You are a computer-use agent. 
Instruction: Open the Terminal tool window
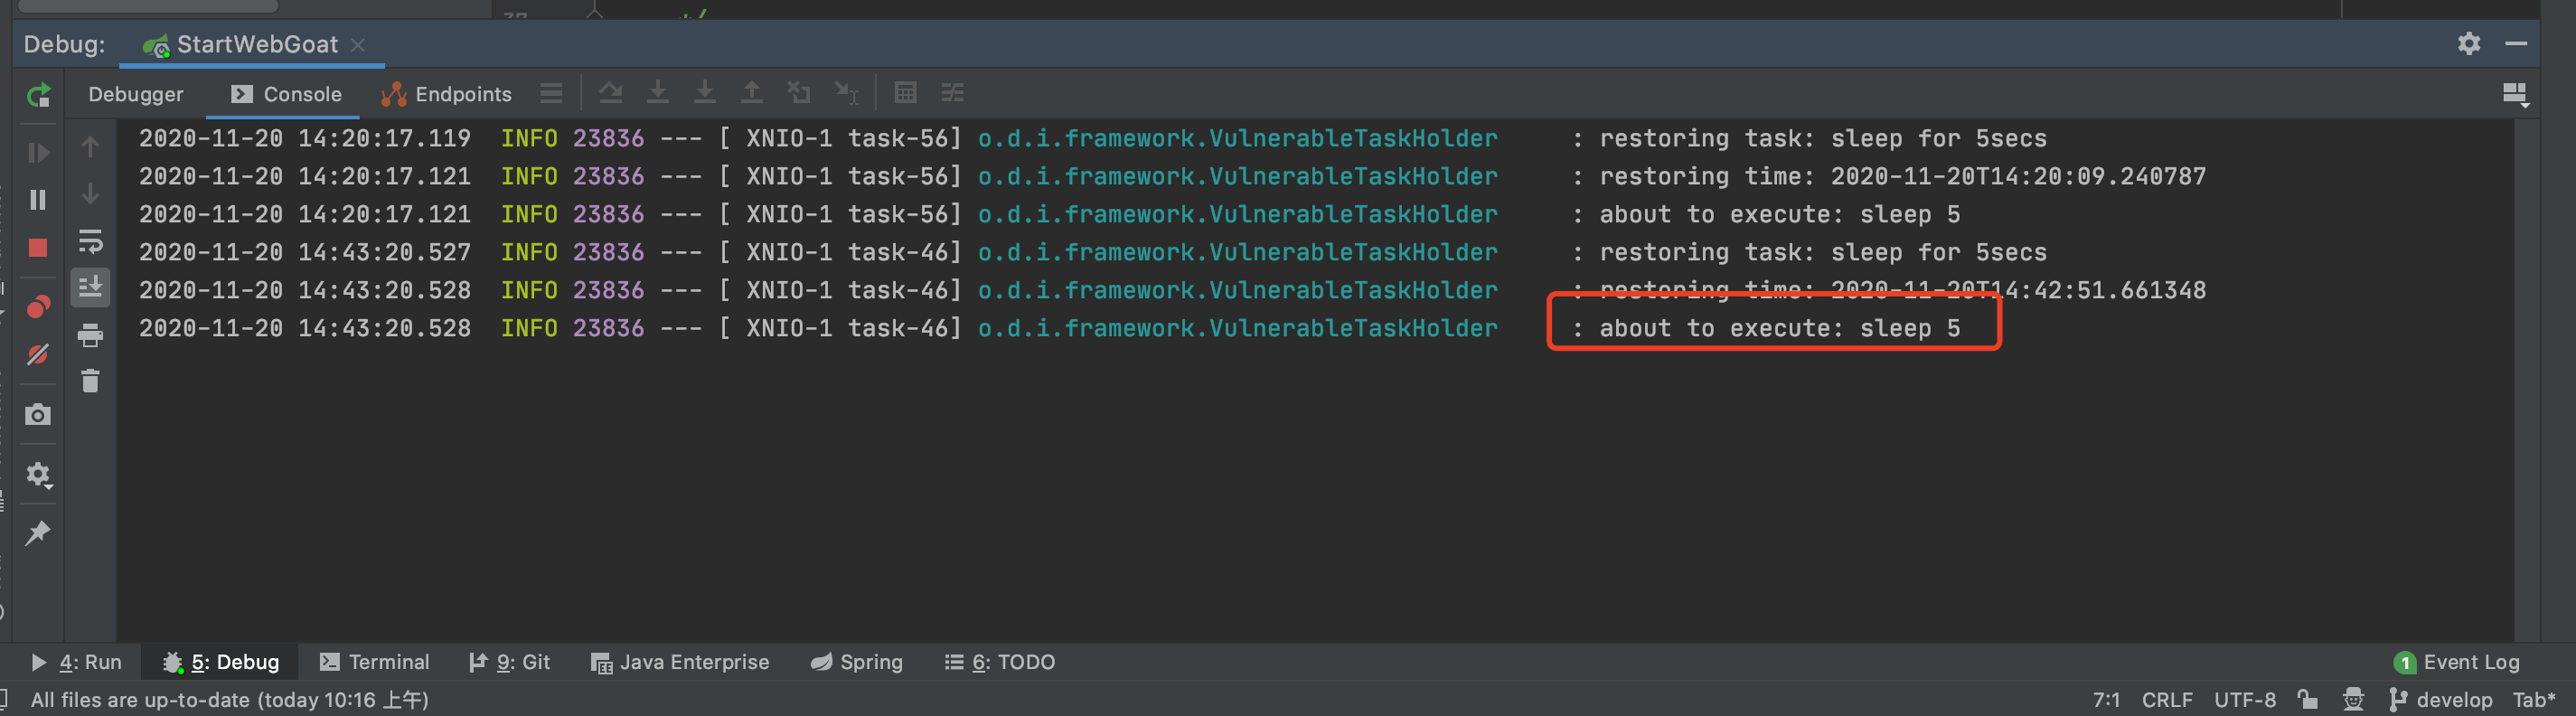(375, 662)
